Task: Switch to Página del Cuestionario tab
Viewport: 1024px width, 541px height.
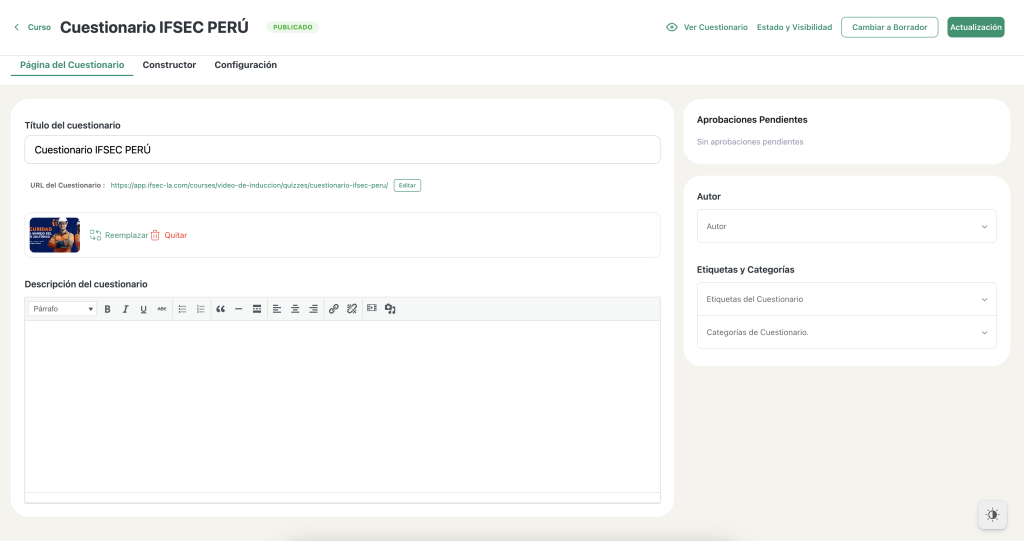Action: [72, 65]
